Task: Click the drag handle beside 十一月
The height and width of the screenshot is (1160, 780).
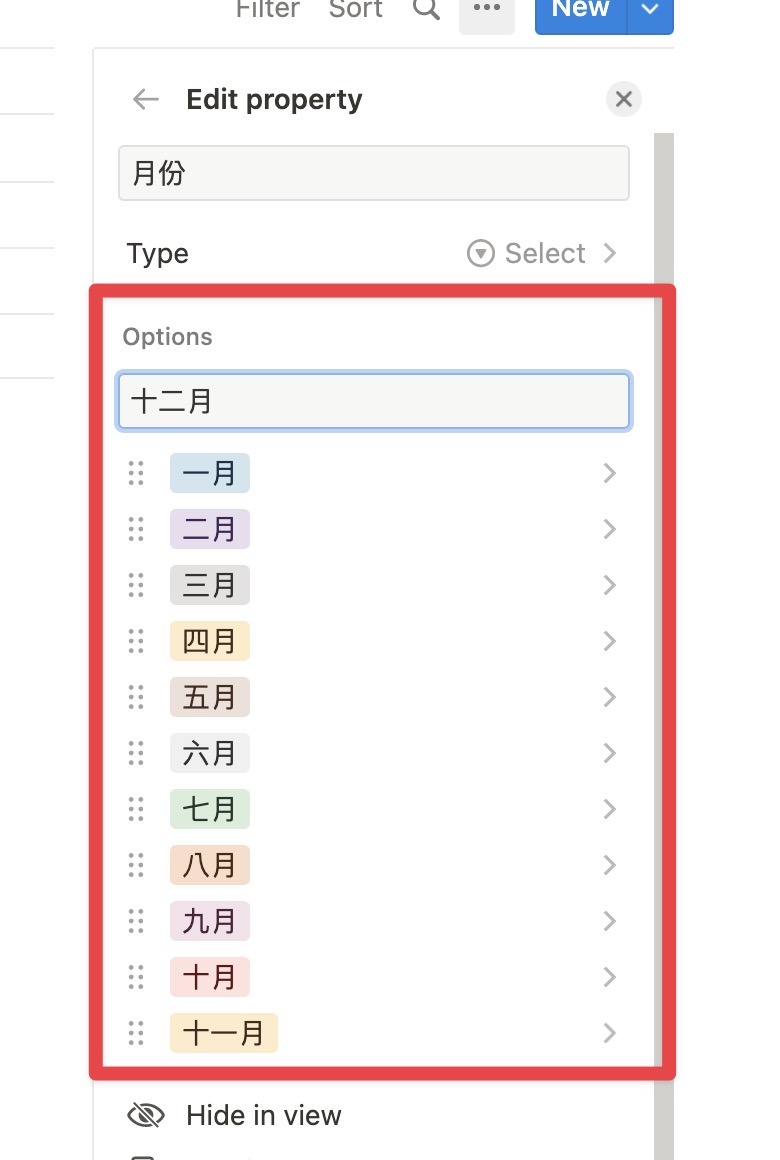Action: point(135,1033)
